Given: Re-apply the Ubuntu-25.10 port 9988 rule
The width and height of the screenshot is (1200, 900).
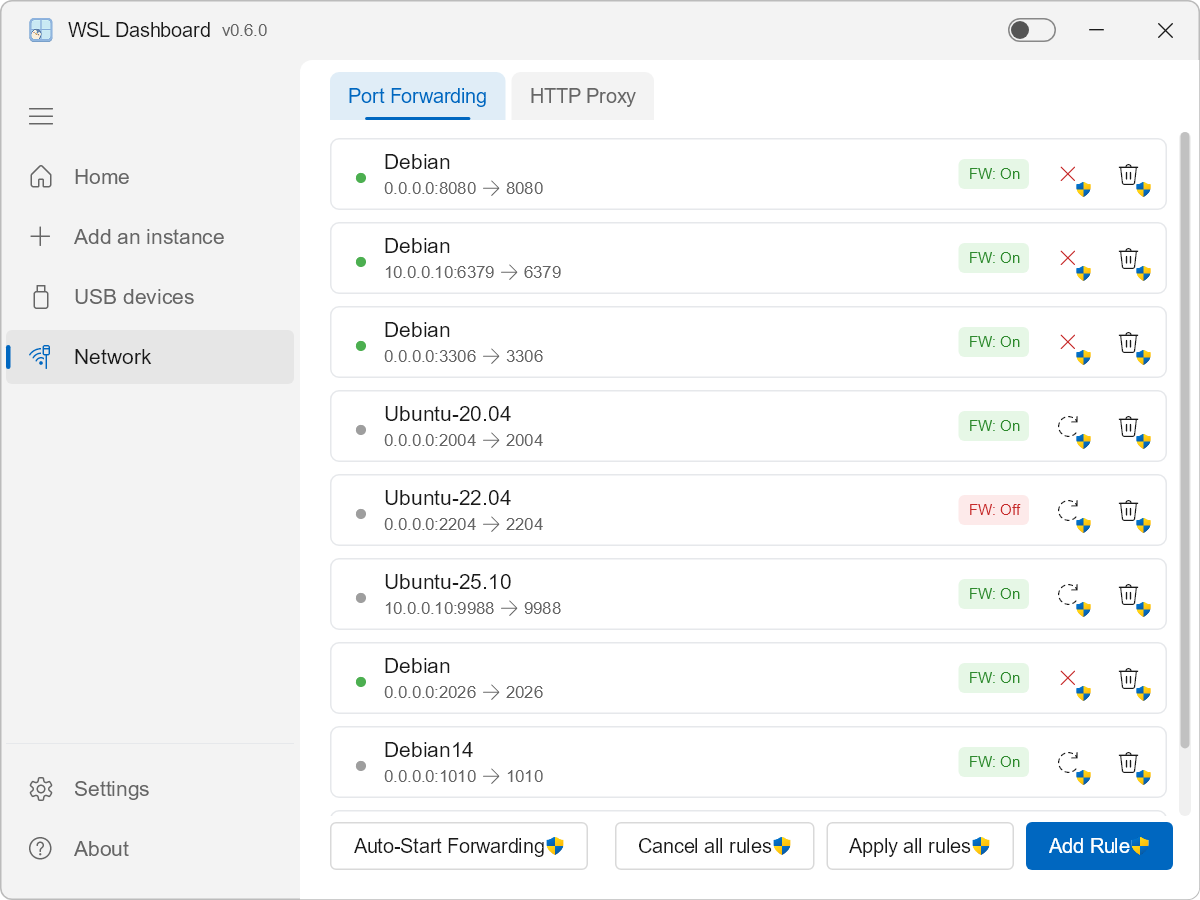Looking at the screenshot, I should coord(1068,595).
